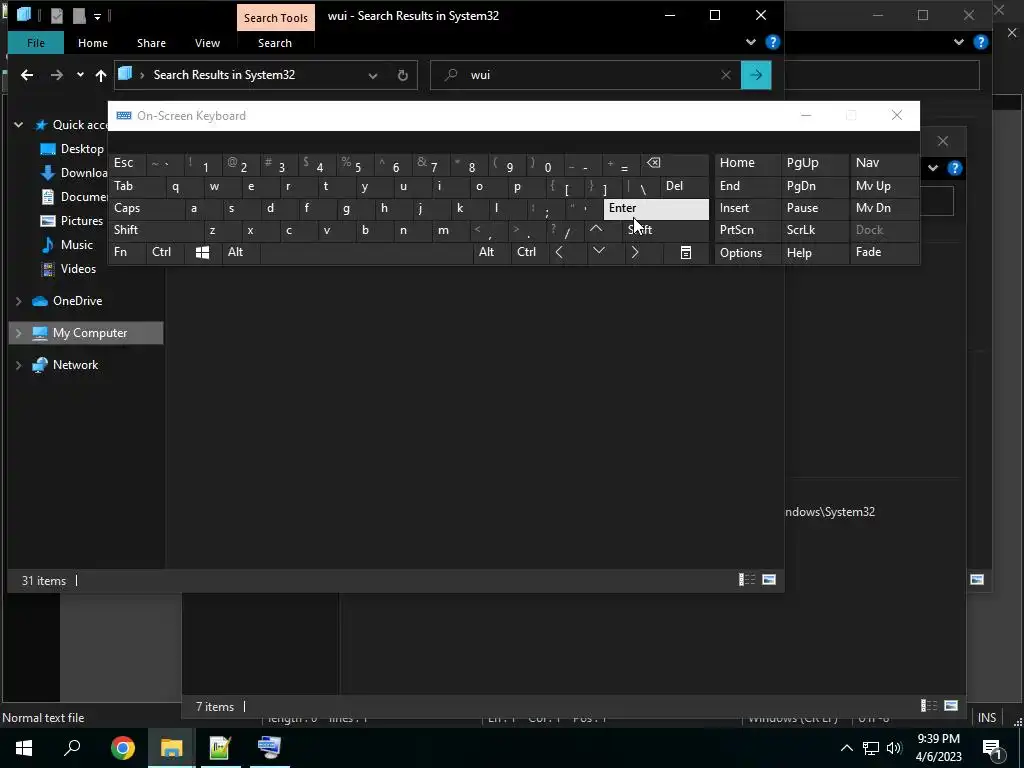The width and height of the screenshot is (1024, 768).
Task: Switch to large icons view in 31 items window
Action: click(x=769, y=580)
